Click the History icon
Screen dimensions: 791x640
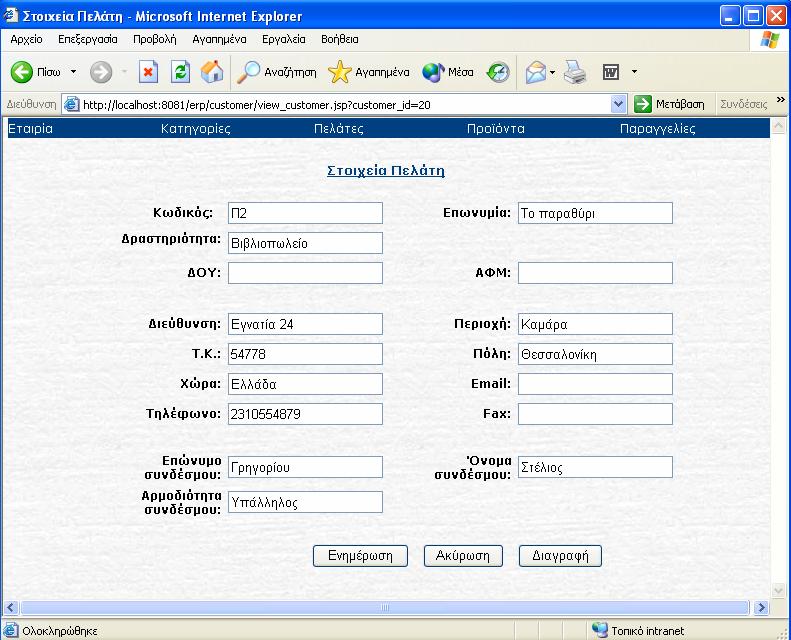point(498,72)
